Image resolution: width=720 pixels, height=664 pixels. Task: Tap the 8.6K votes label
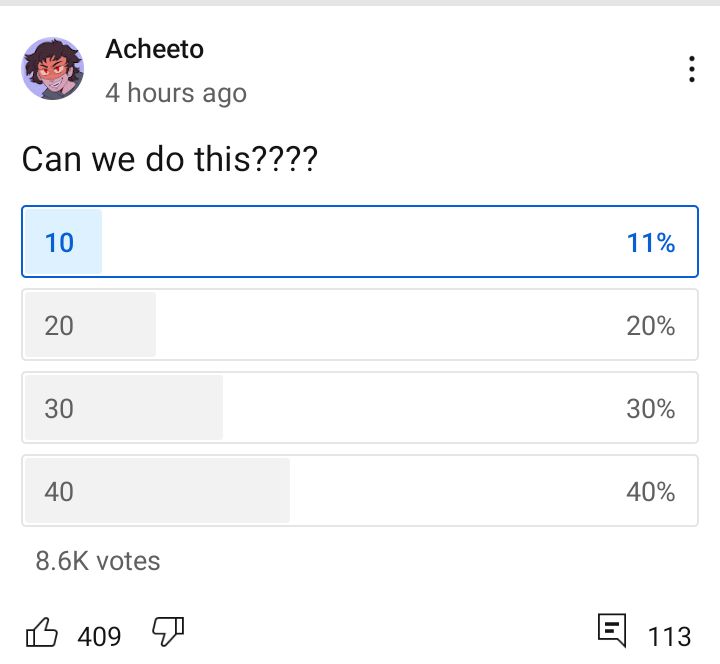[x=98, y=561]
